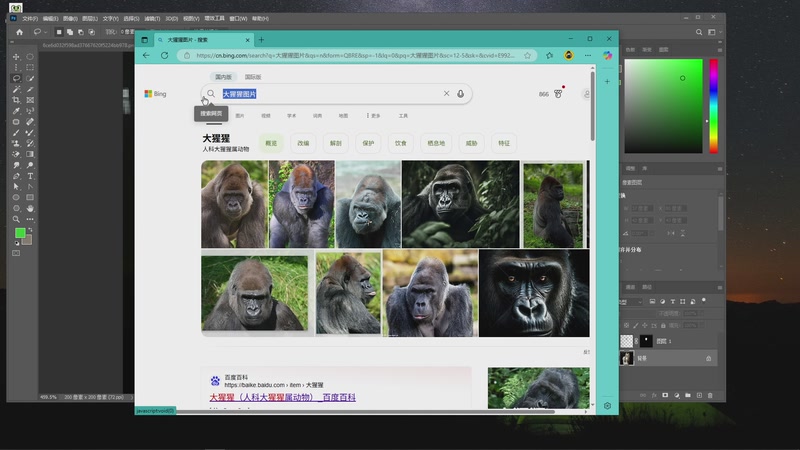
Task: Open the Photoshop 图像 (Image) menu
Action: click(x=70, y=19)
